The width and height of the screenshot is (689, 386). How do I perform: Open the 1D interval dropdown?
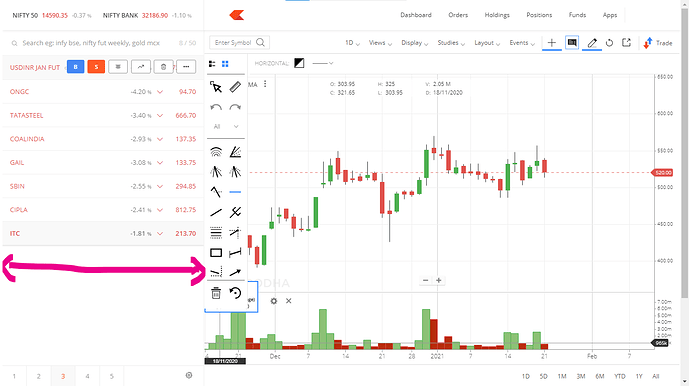pos(352,43)
